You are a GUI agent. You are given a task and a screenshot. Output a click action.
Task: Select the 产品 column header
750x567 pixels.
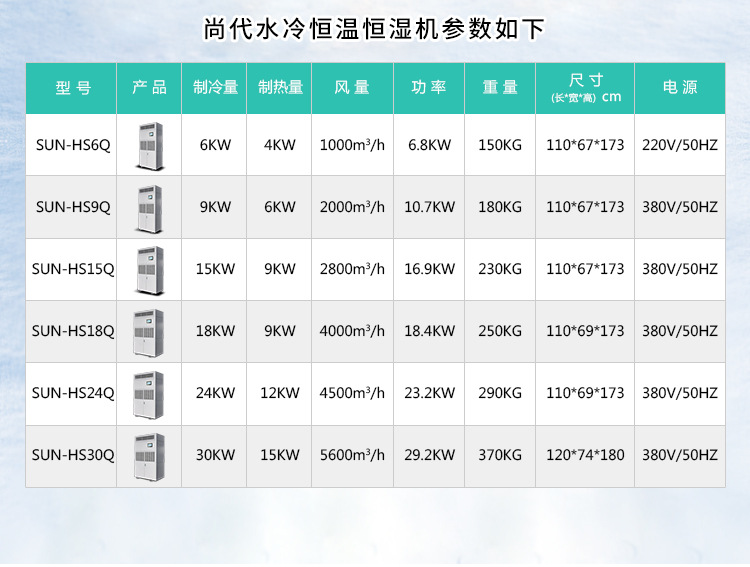tap(149, 88)
